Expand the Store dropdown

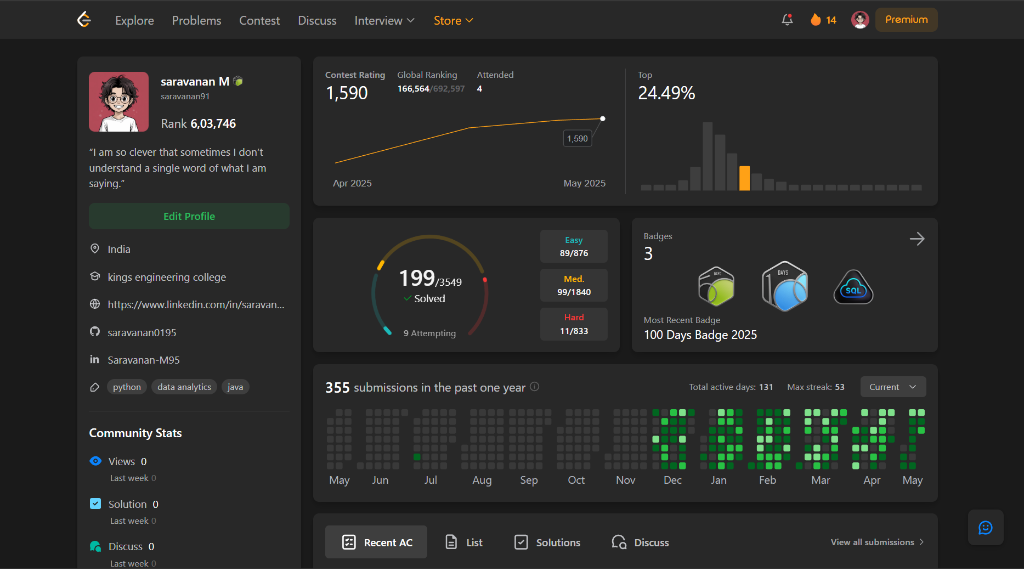[x=453, y=20]
